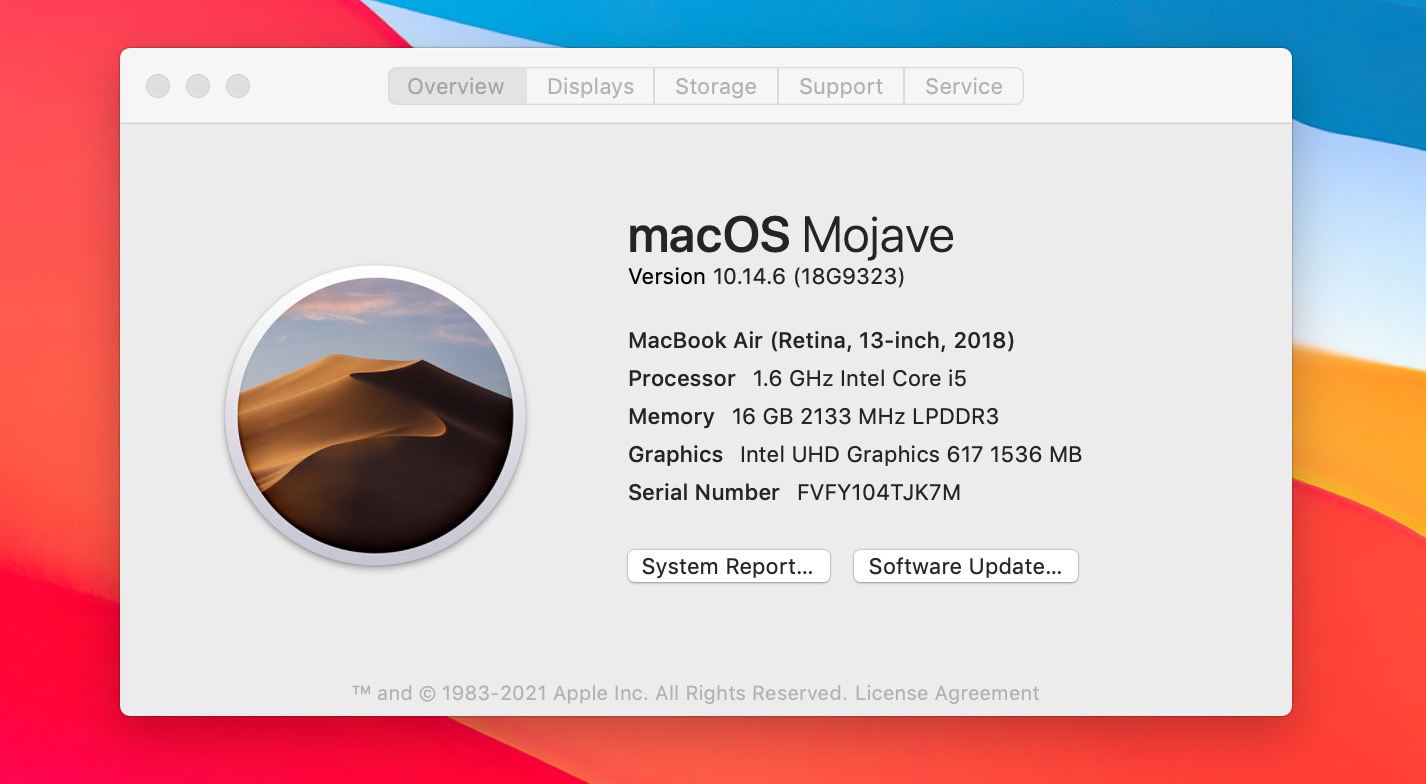Screen dimensions: 1426x784
Task: Open the License Agreement link
Action: coord(947,693)
